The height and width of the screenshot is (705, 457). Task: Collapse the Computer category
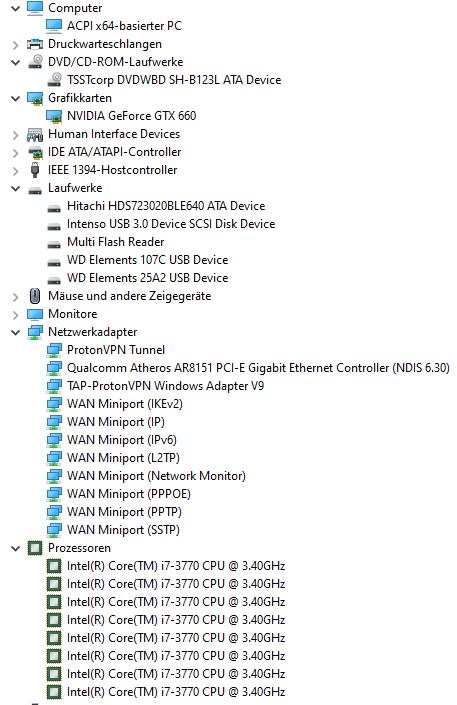[16, 8]
